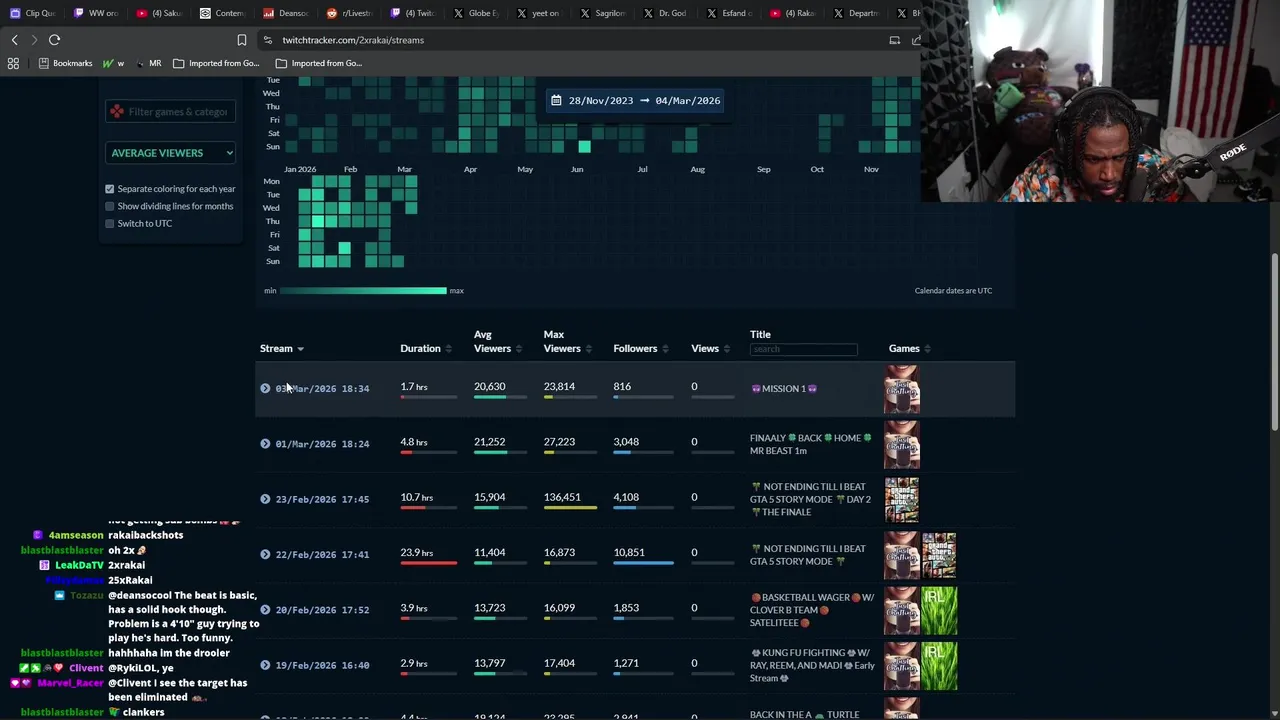Switch to the 'Dr. God' X tab
The width and height of the screenshot is (1280, 720).
point(665,13)
